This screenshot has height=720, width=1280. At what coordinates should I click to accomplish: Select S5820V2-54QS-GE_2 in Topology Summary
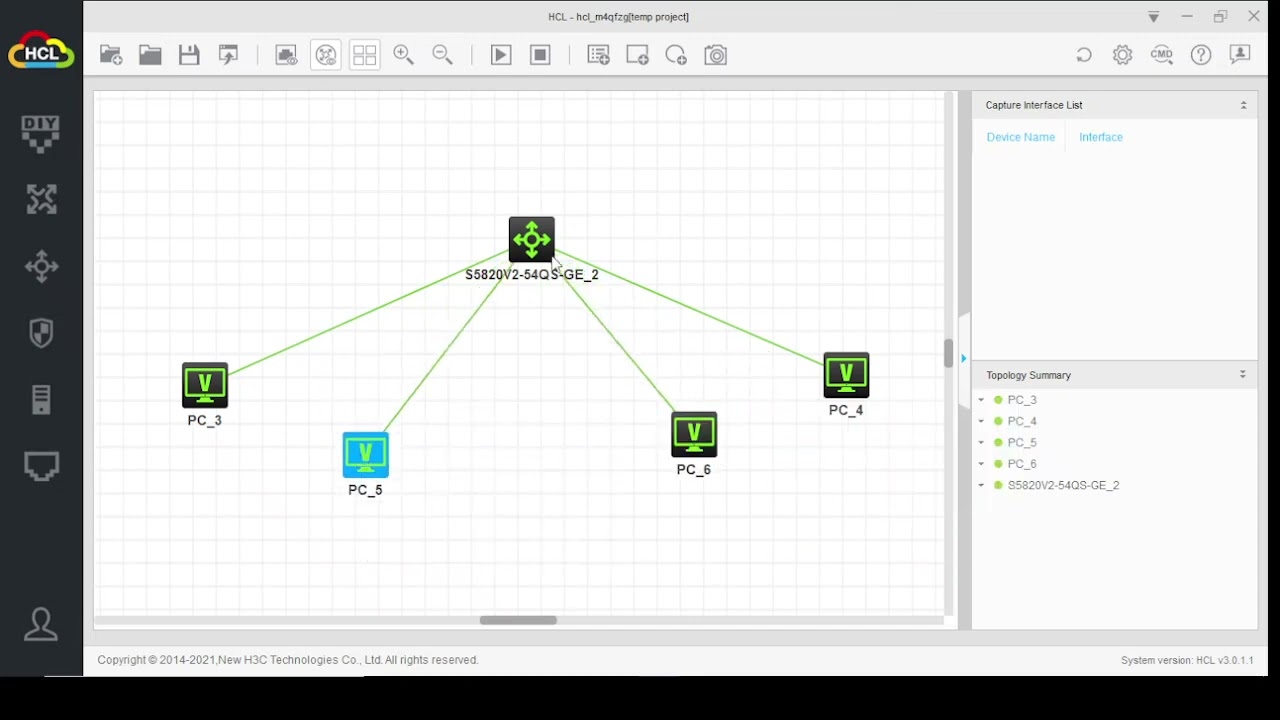(1063, 485)
